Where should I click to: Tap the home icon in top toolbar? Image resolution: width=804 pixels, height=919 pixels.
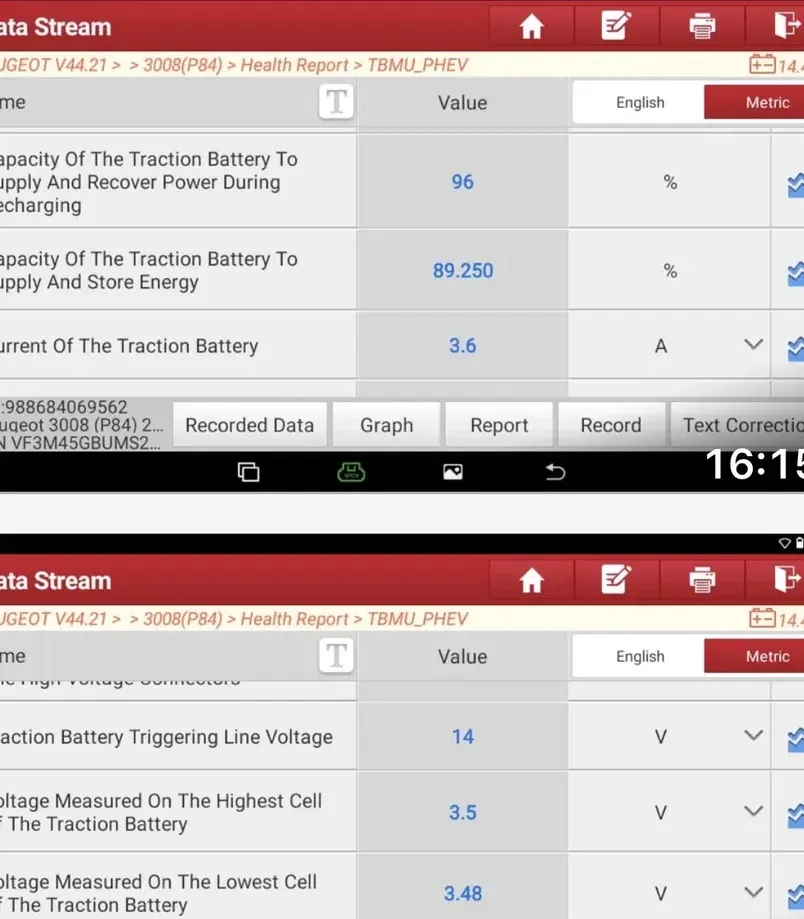point(532,26)
